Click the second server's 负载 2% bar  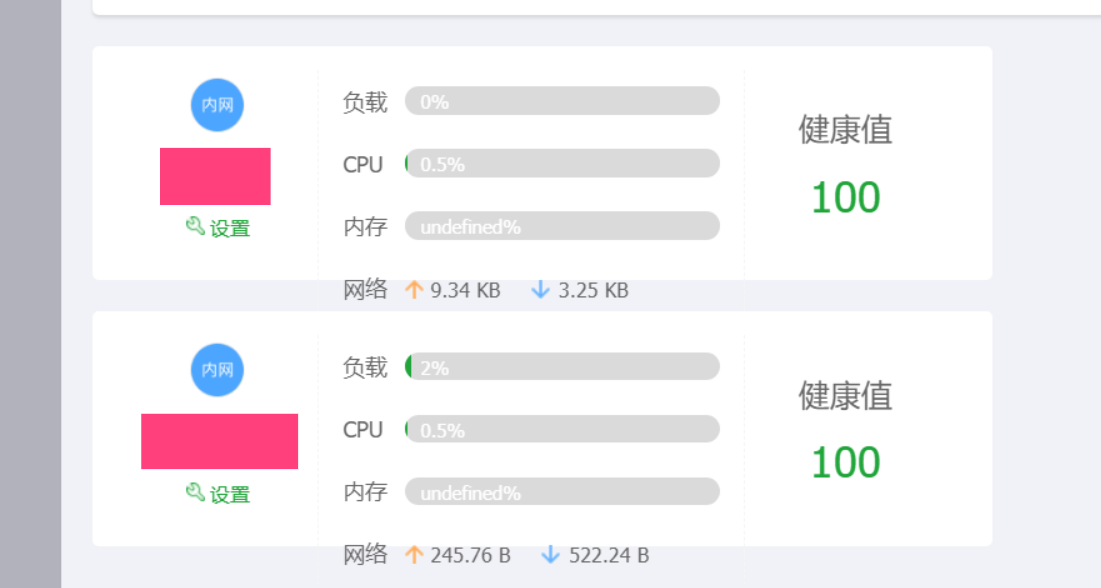pos(562,367)
